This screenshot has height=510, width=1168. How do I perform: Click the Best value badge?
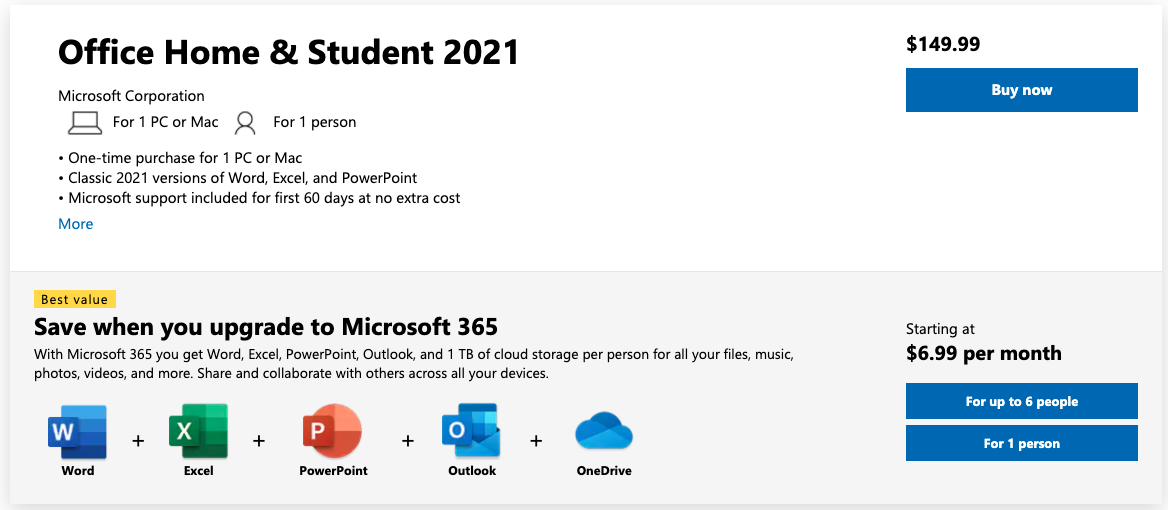click(74, 299)
